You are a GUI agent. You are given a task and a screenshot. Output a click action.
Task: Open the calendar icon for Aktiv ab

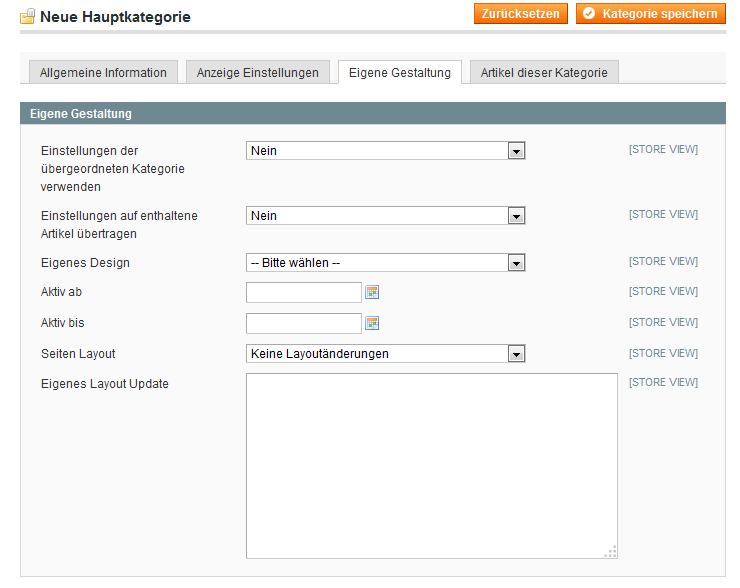click(x=372, y=292)
